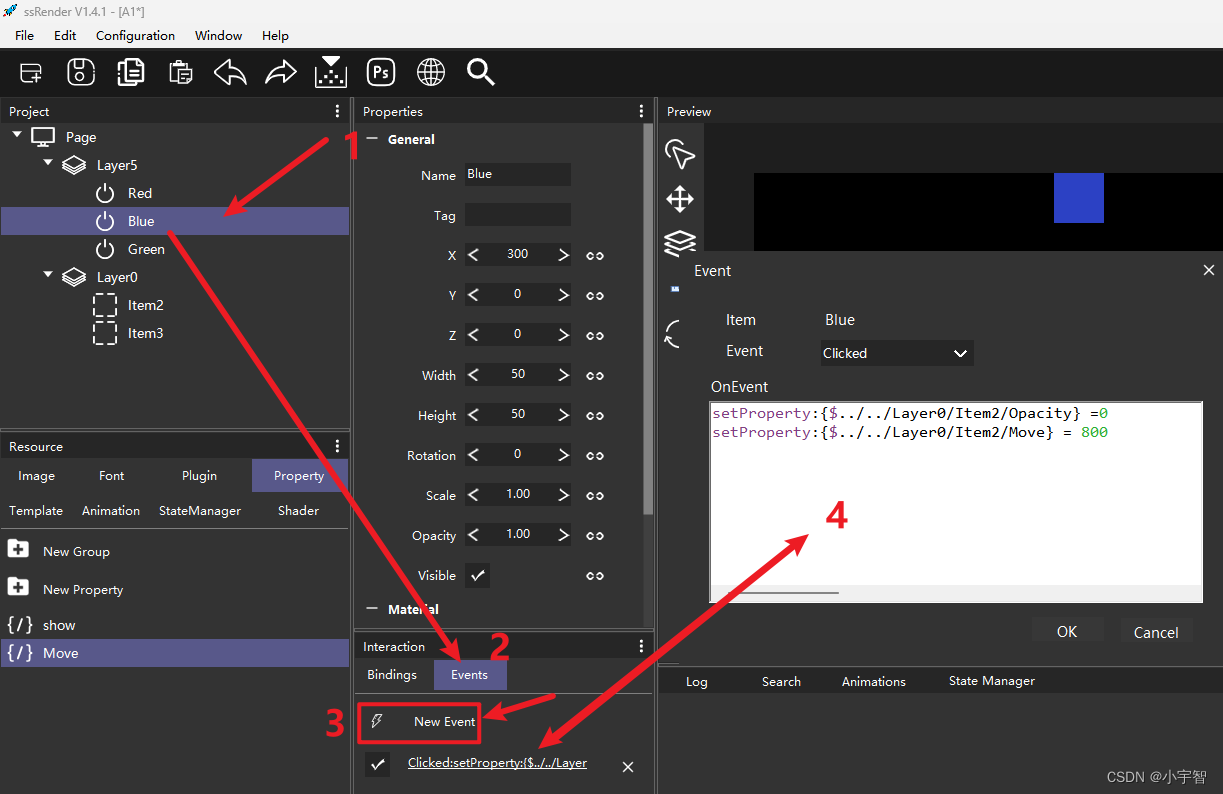Select the Copy documents icon
This screenshot has width=1223, height=794.
pos(130,71)
